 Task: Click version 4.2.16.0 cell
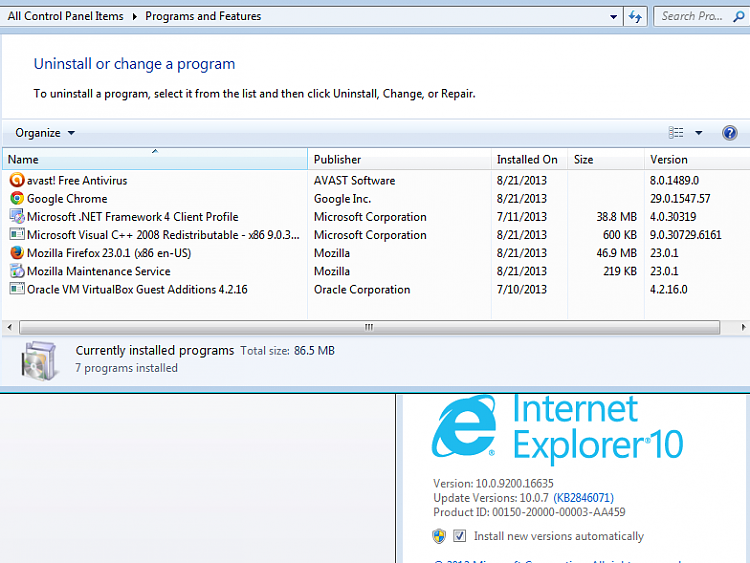point(668,289)
